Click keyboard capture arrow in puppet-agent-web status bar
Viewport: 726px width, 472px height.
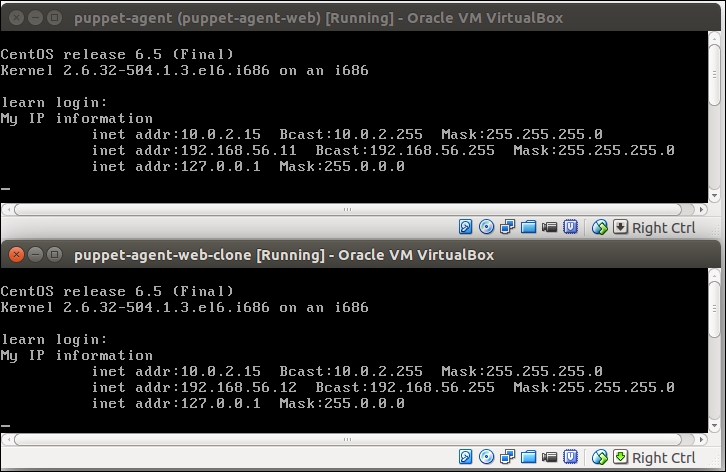pyautogui.click(x=620, y=227)
